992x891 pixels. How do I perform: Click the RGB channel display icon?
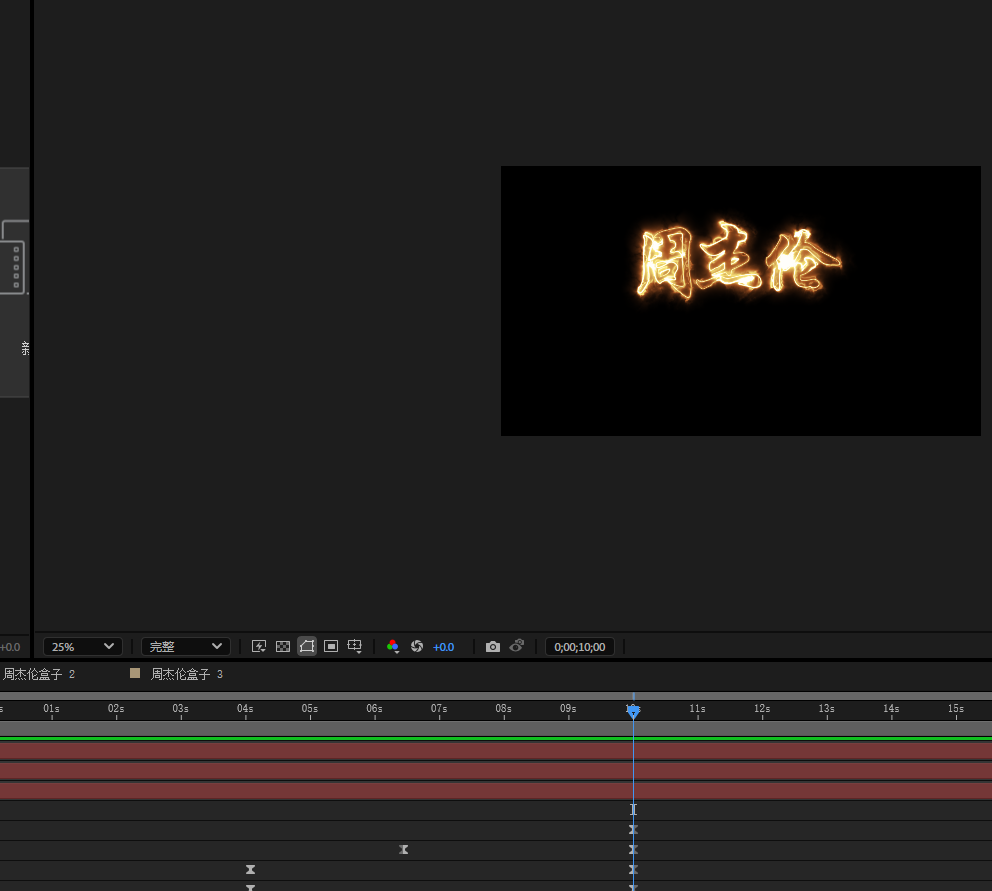[x=393, y=647]
